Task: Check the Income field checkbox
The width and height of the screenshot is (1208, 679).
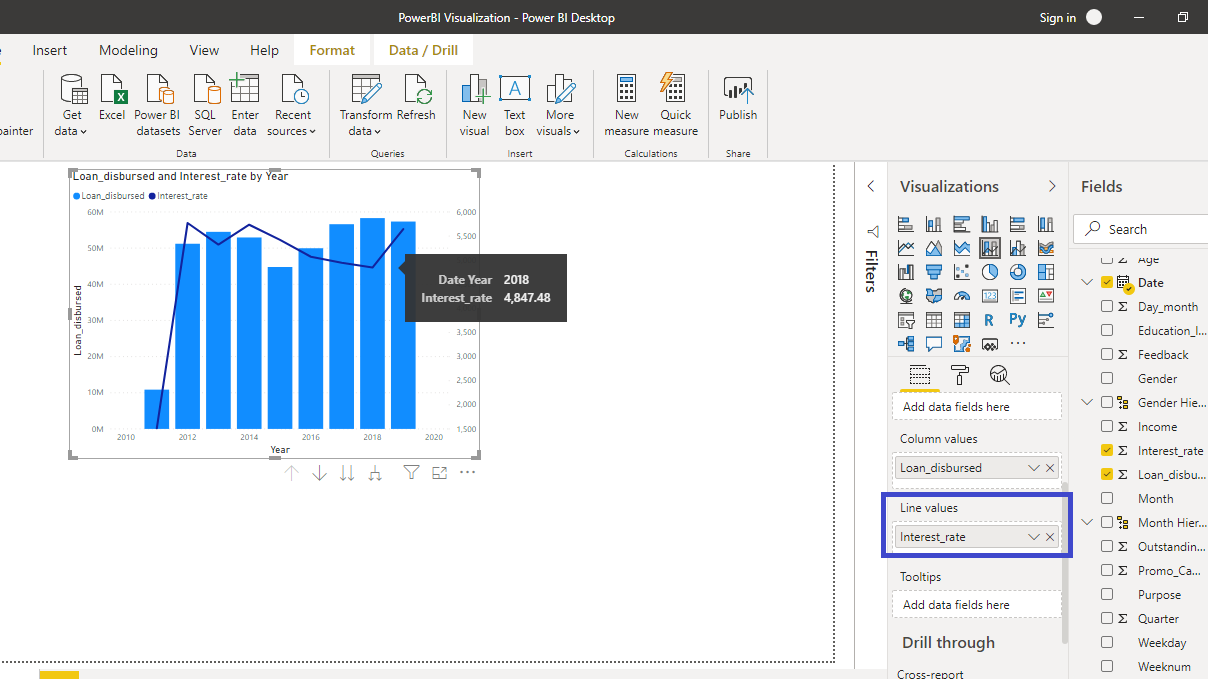Action: pyautogui.click(x=1107, y=427)
